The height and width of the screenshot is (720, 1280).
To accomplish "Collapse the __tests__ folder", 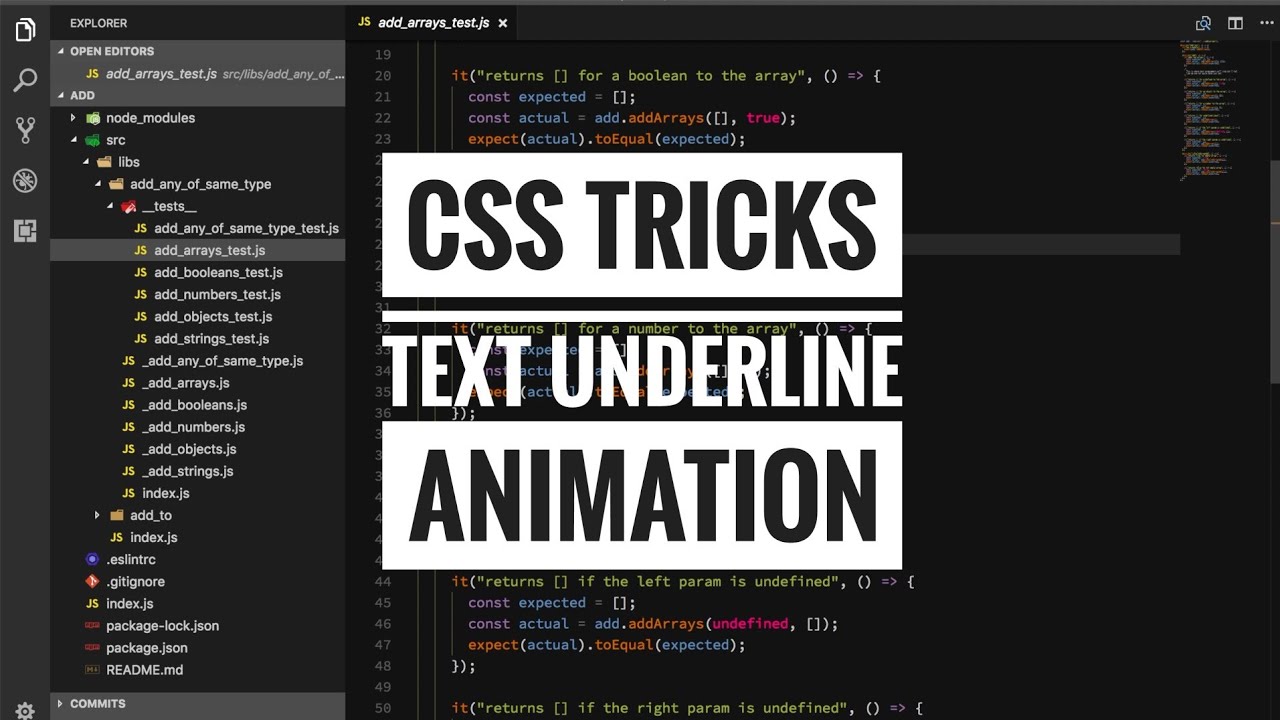I will click(109, 206).
